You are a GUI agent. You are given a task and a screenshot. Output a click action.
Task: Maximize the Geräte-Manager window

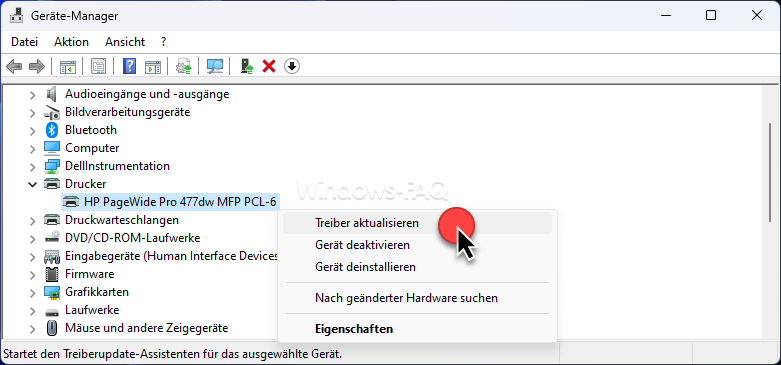point(711,15)
